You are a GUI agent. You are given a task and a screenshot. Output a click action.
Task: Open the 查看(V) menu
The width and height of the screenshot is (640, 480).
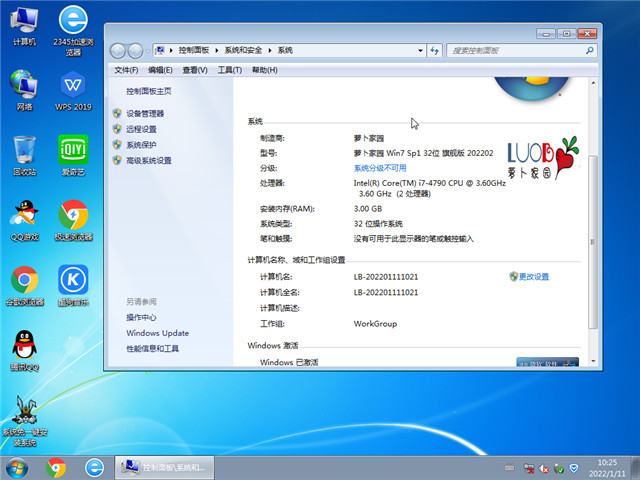[195, 70]
